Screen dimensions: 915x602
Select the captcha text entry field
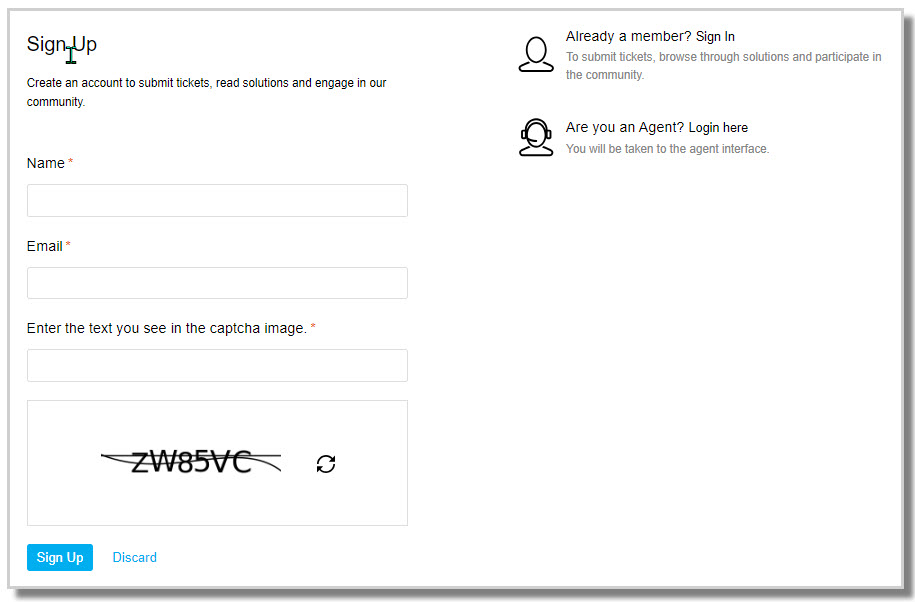coord(217,365)
